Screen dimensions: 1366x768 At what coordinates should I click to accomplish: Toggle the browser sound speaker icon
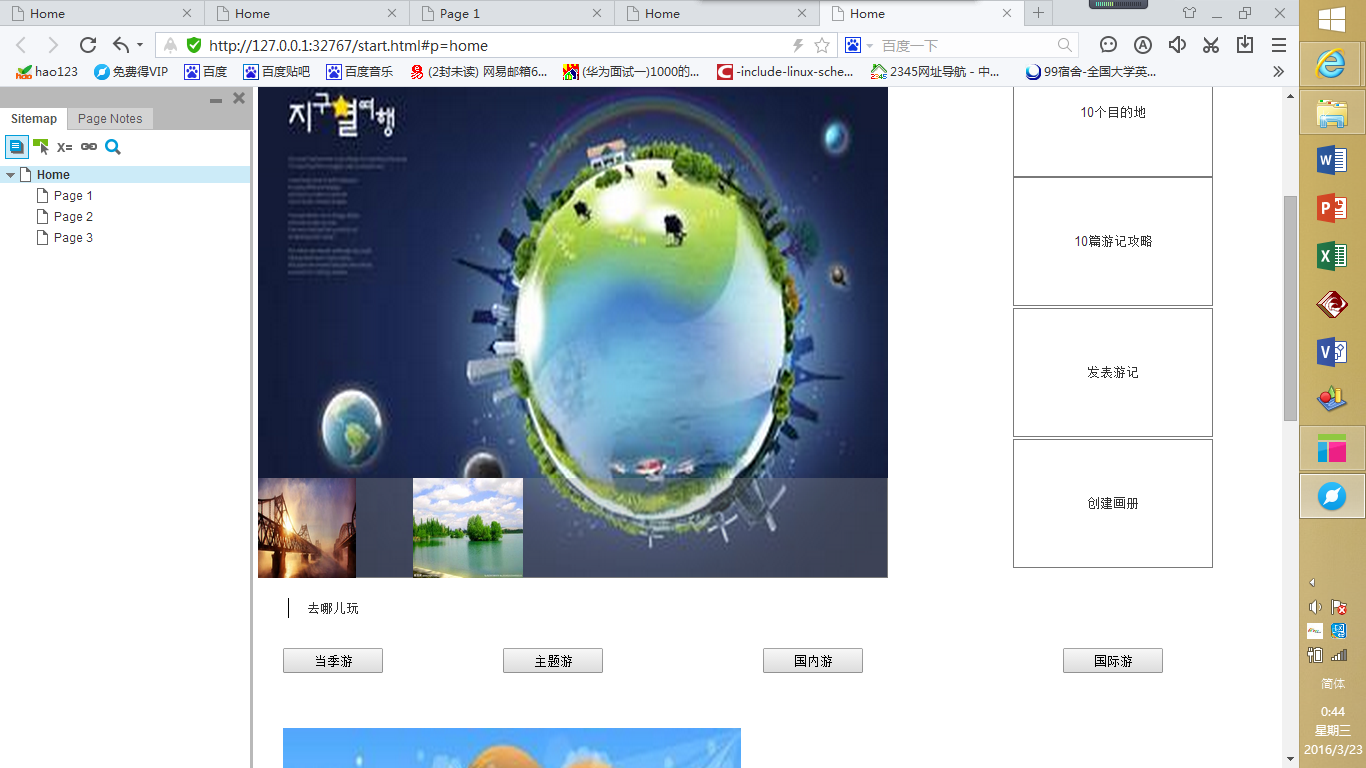pyautogui.click(x=1177, y=45)
